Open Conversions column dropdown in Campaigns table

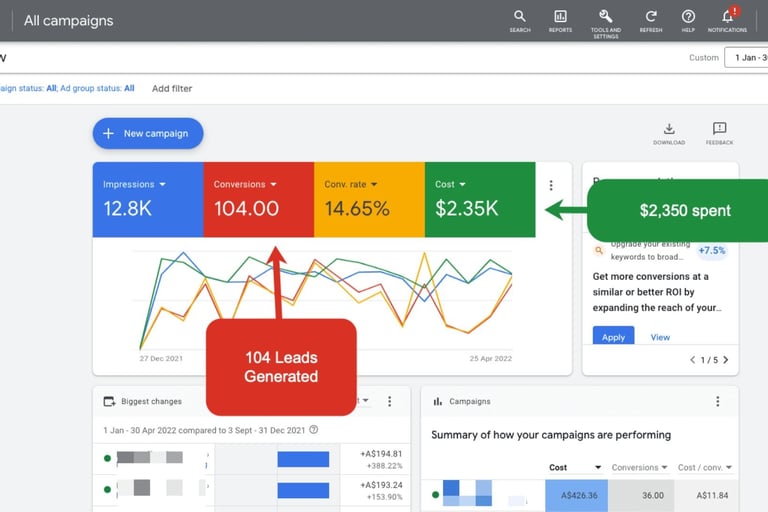pos(664,467)
